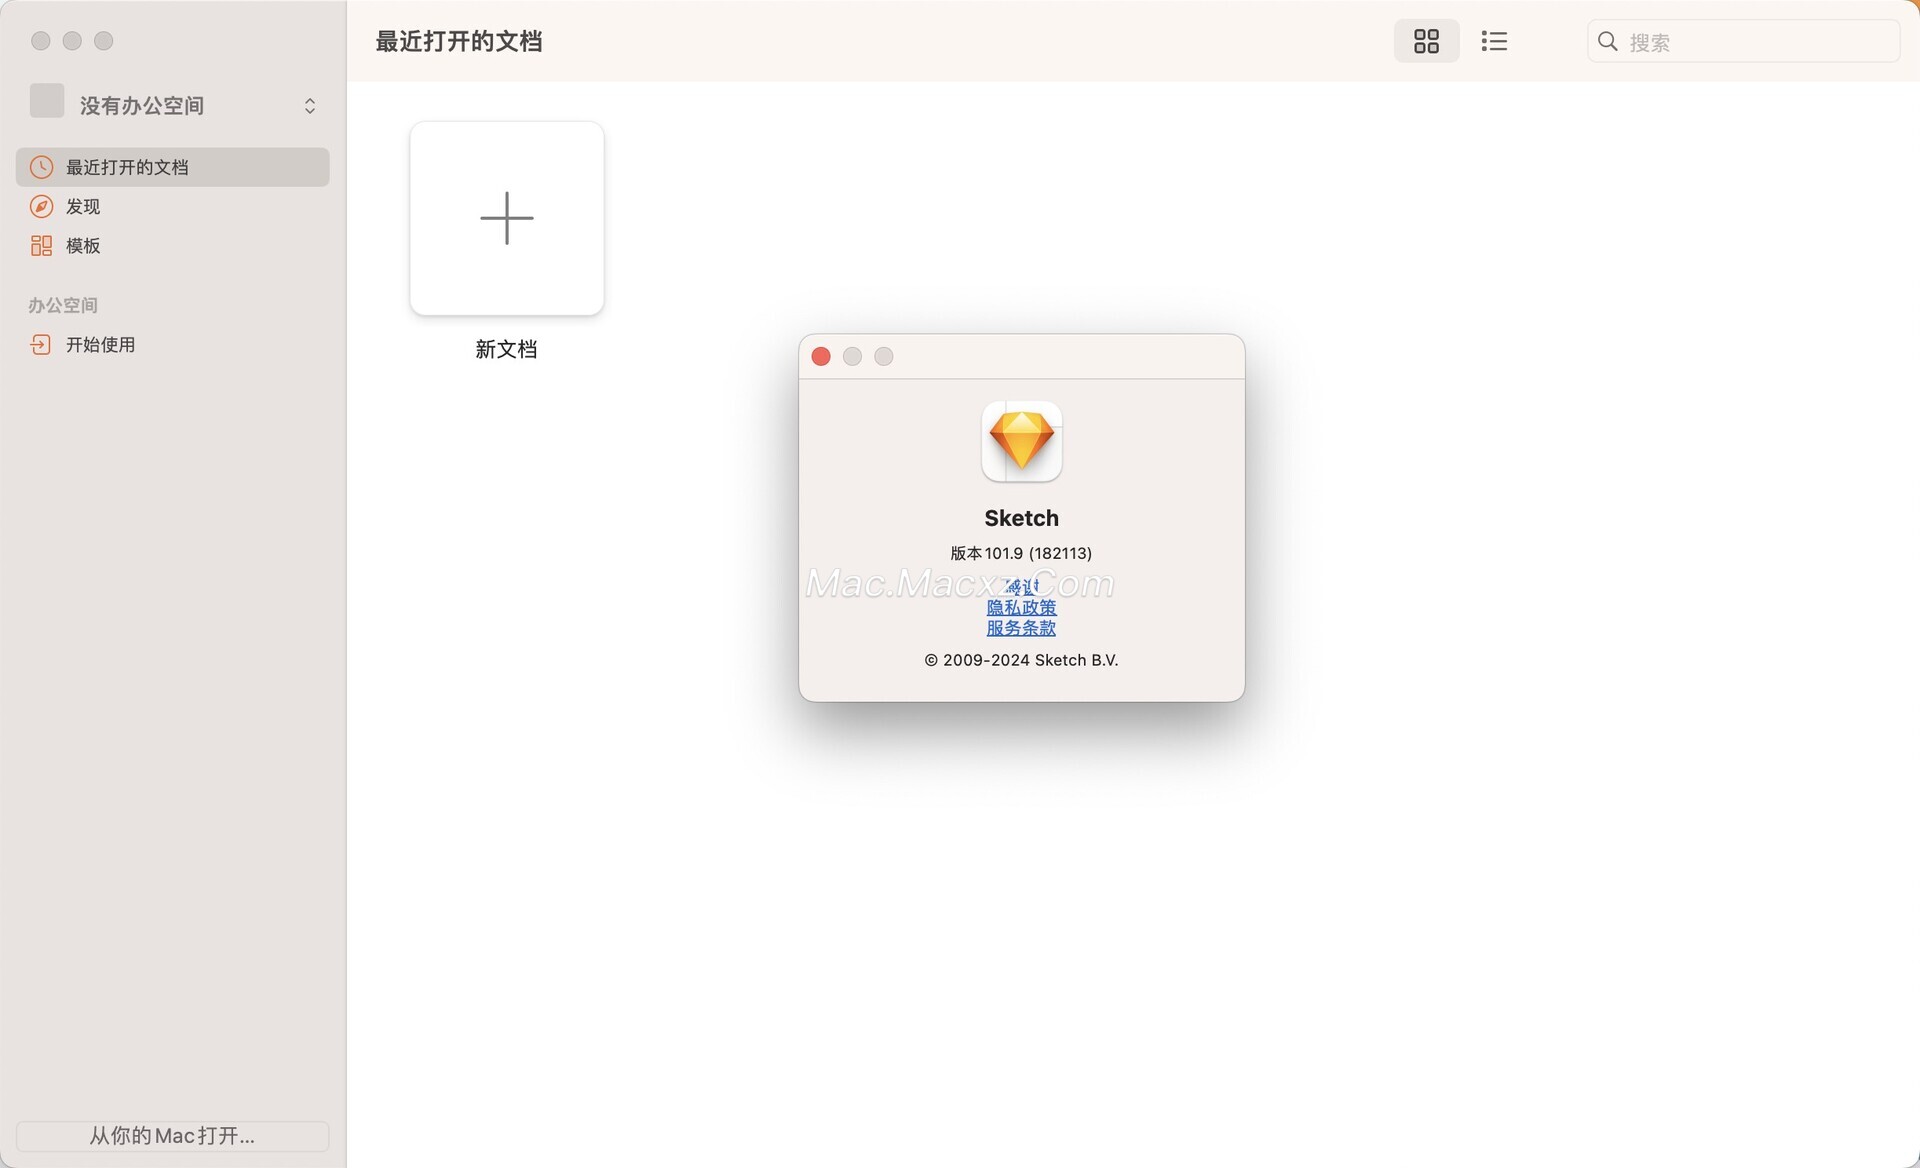Open 最近打开的文档 in the sidebar
1920x1168 pixels.
172,167
